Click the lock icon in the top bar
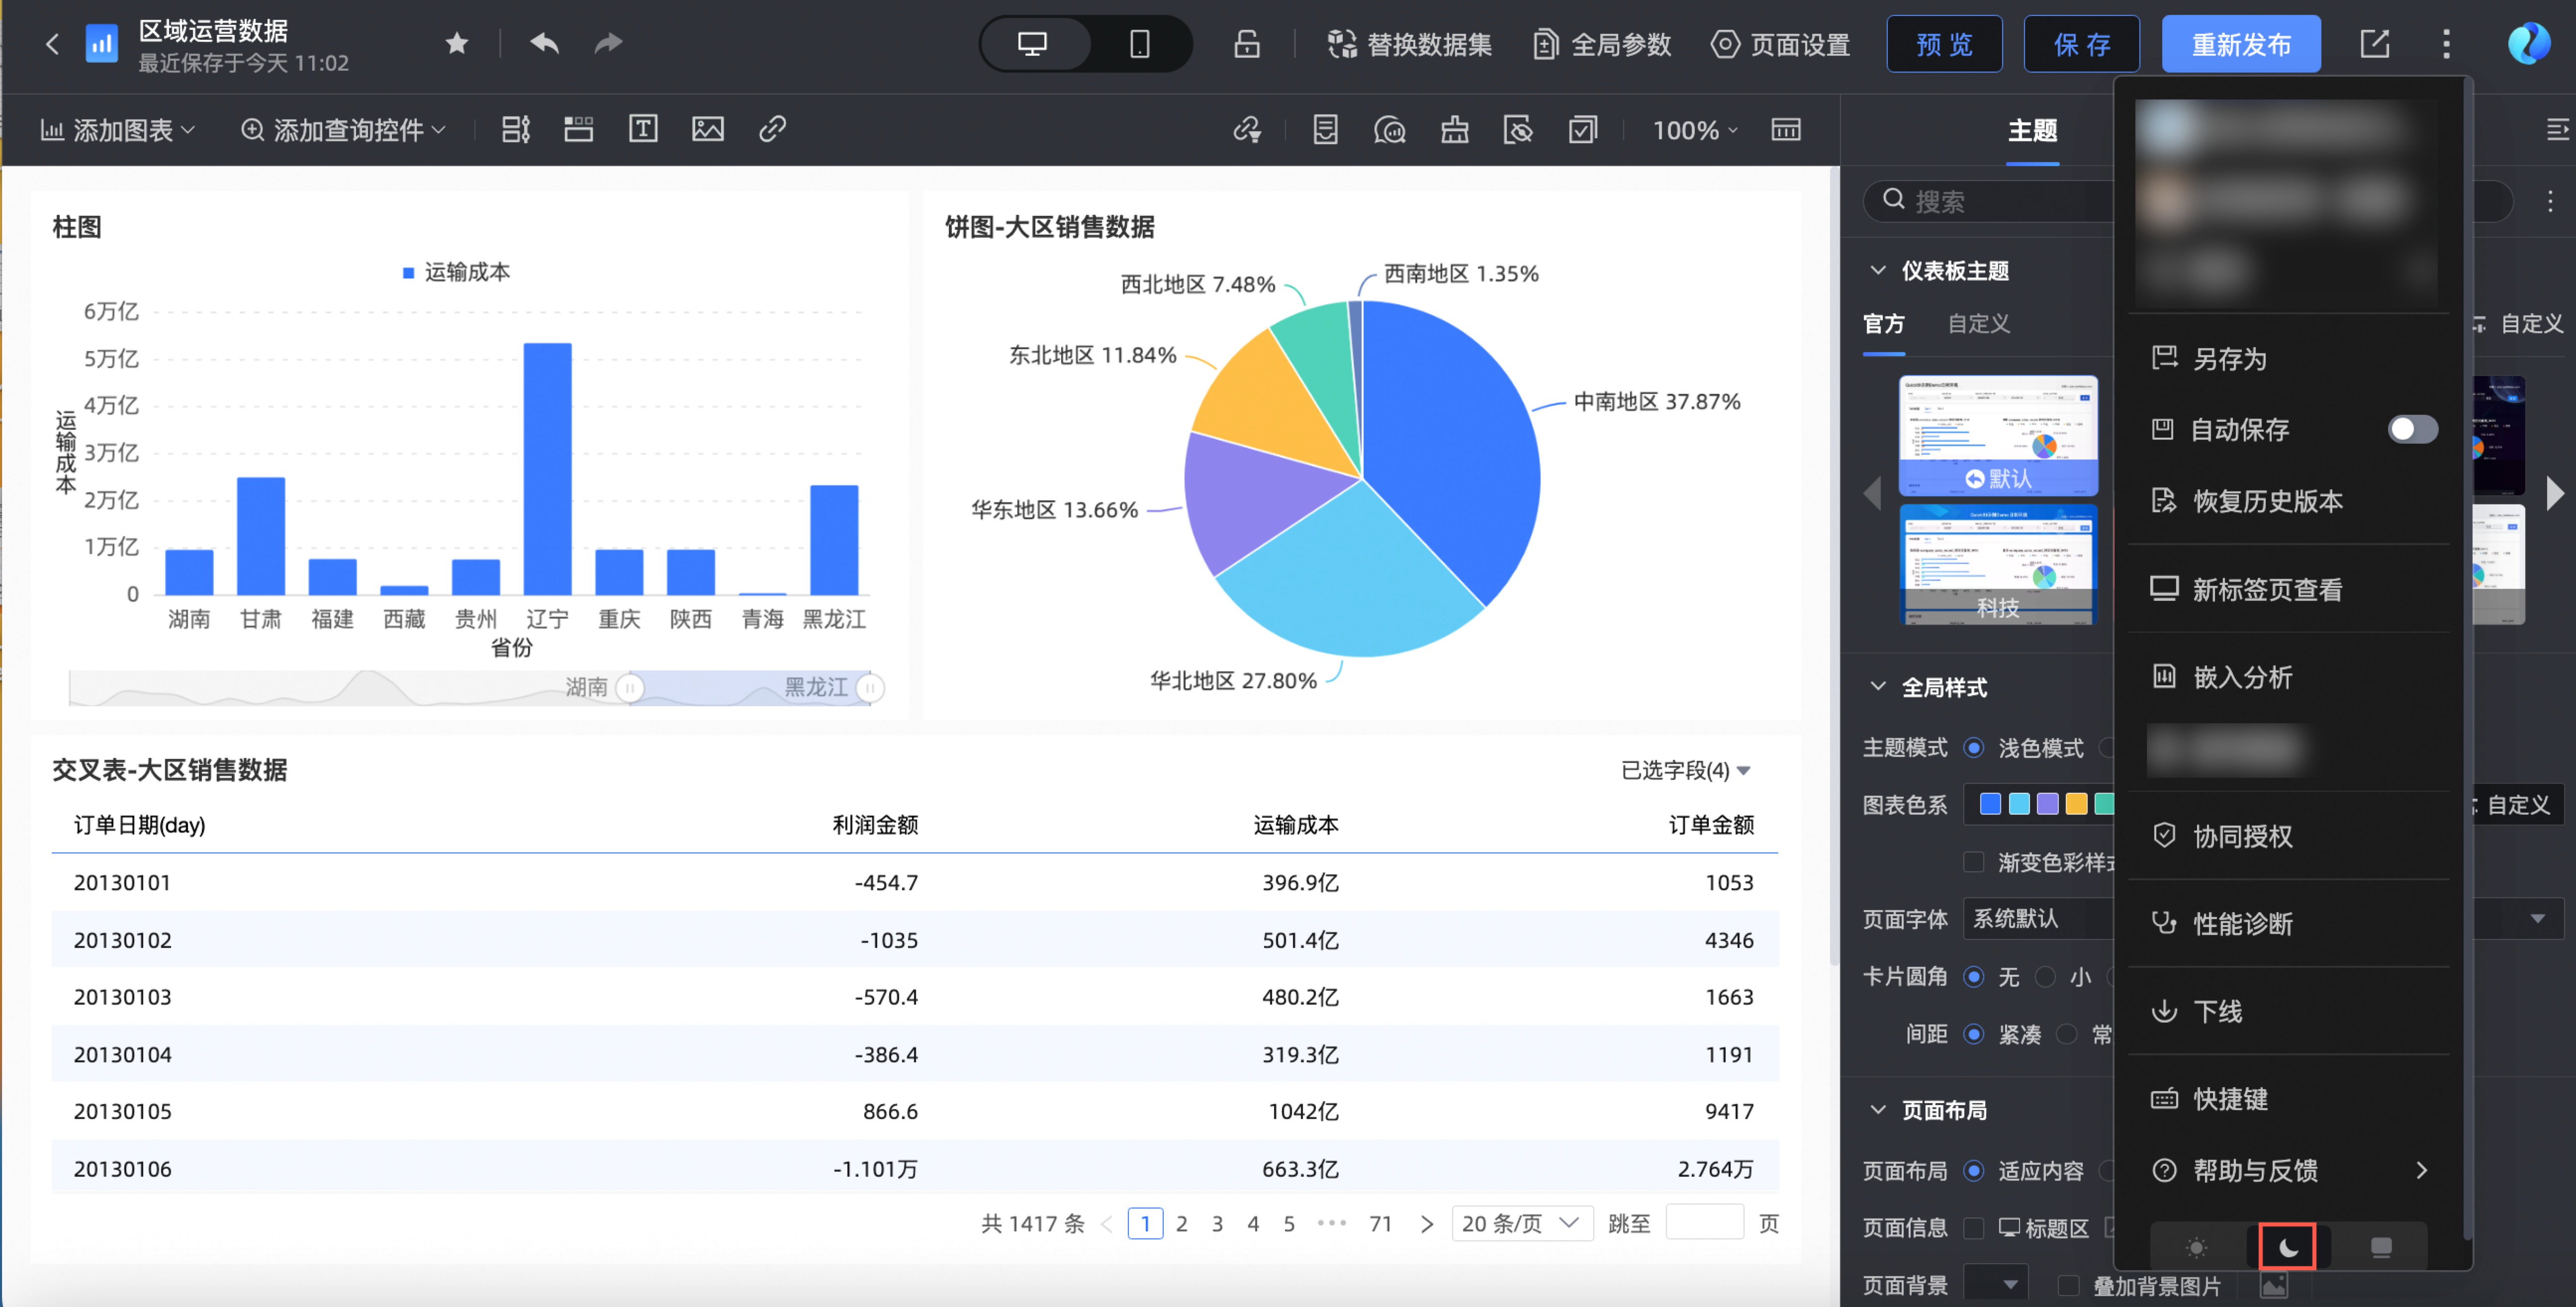This screenshot has width=2576, height=1307. click(1246, 44)
